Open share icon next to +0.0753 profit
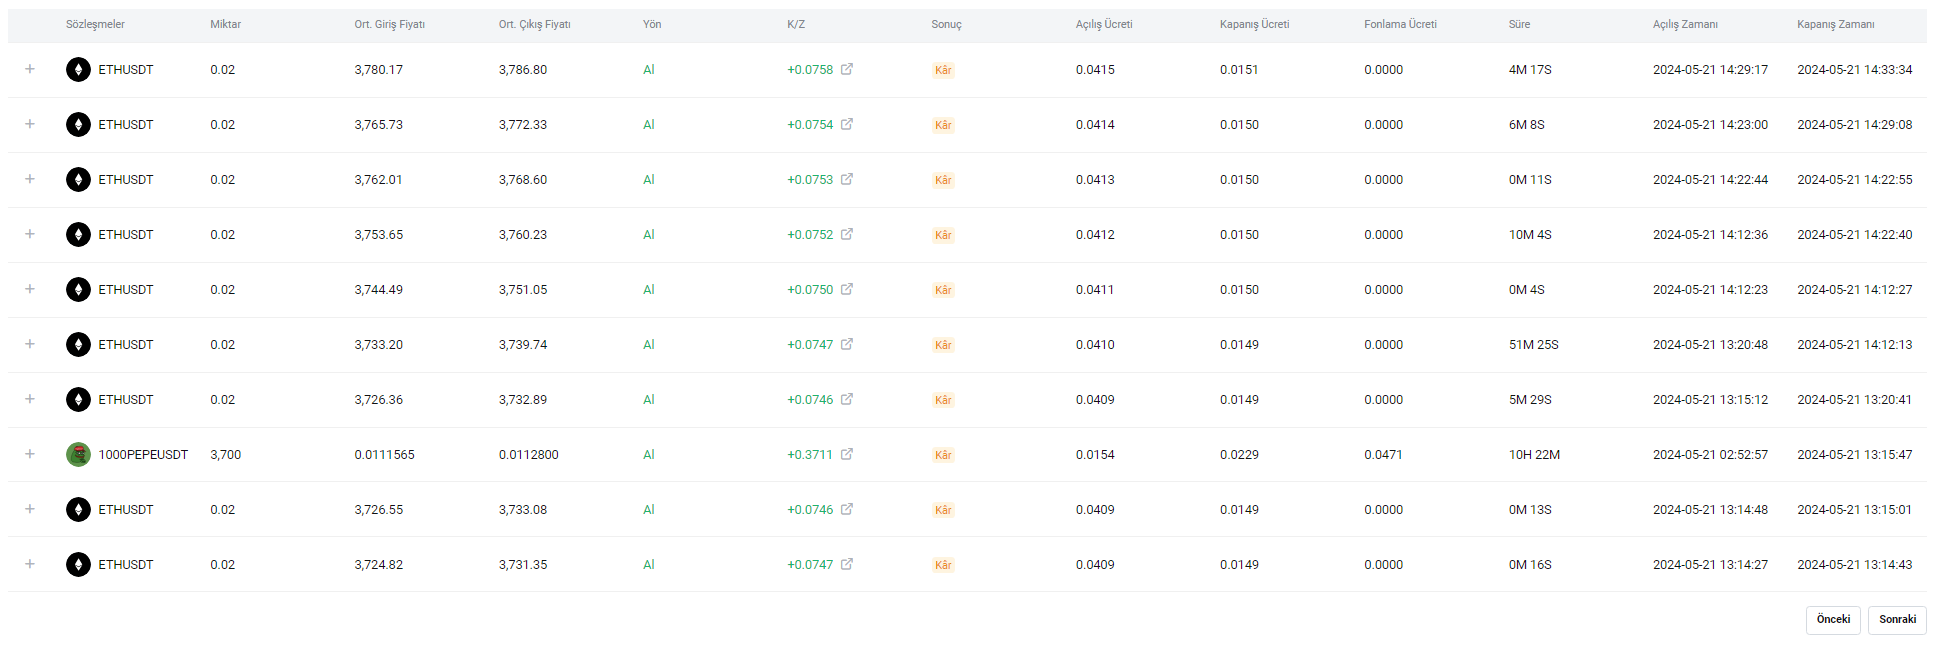1940x646 pixels. (847, 179)
